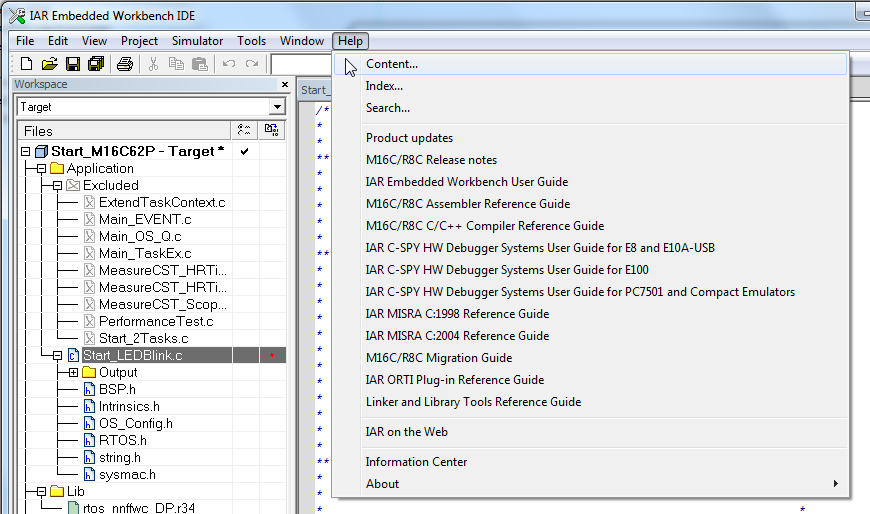Viewport: 870px width, 514px height.
Task: Open M16C/R8C Release notes
Action: click(431, 160)
